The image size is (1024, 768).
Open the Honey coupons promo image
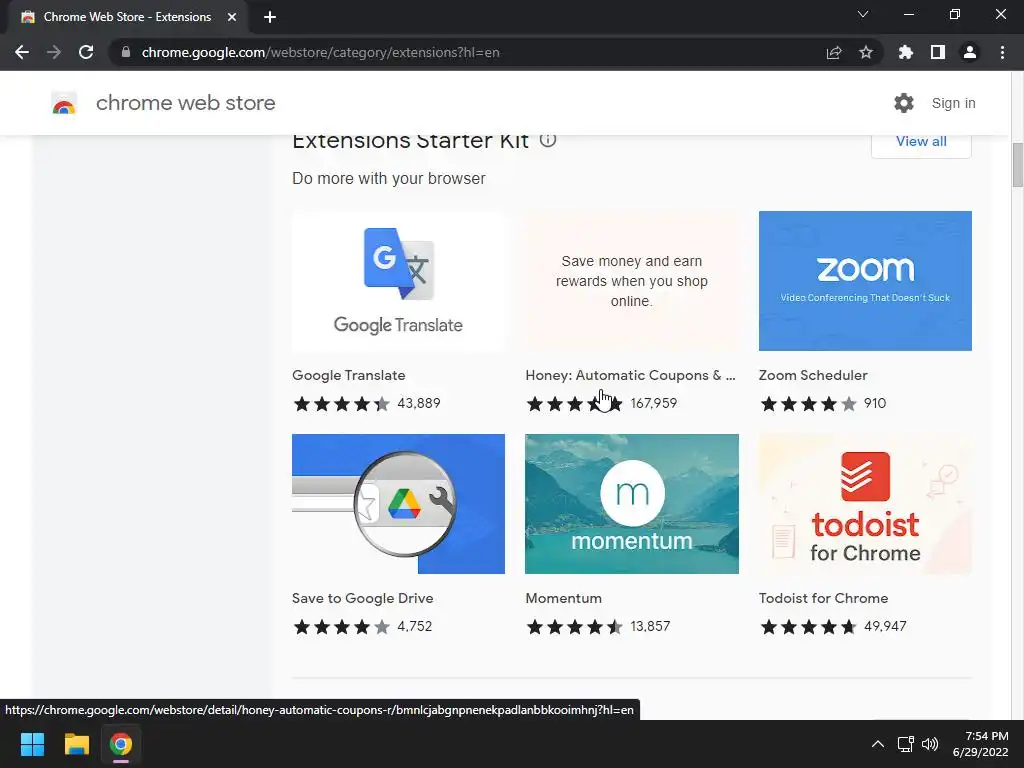(x=632, y=281)
